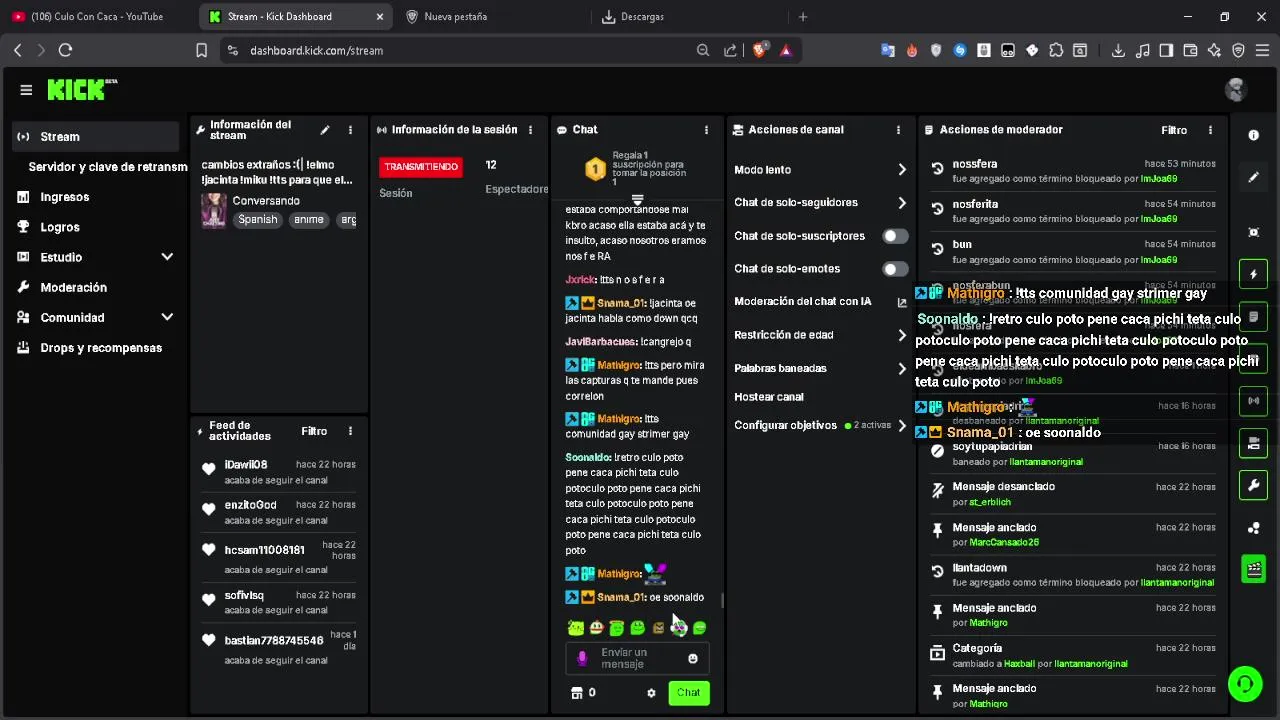This screenshot has height=720, width=1280.
Task: Click the Brave shields icon in address bar
Action: pyautogui.click(x=760, y=50)
